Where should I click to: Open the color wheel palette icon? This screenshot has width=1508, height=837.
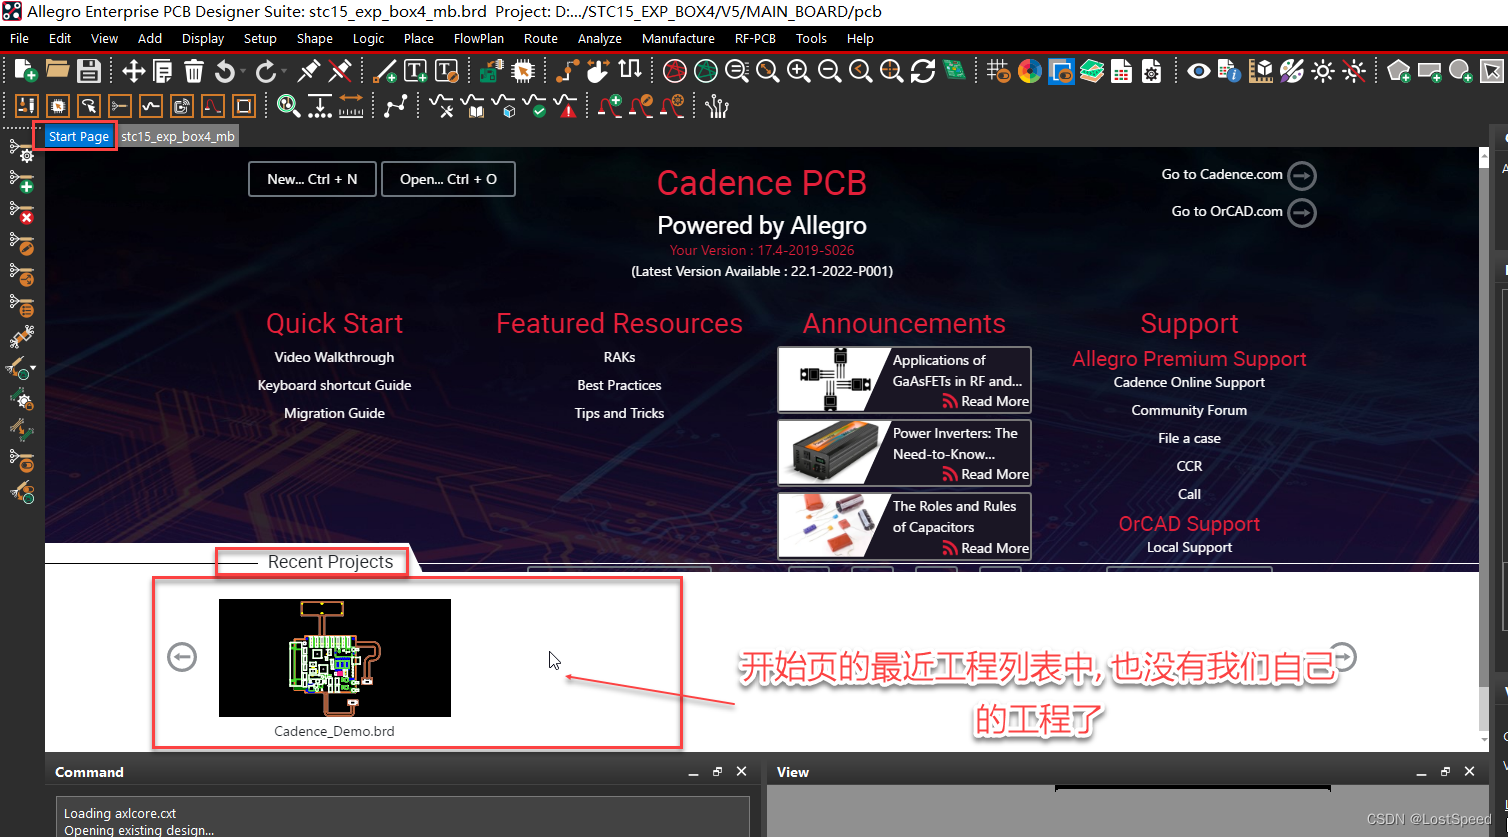point(1030,71)
